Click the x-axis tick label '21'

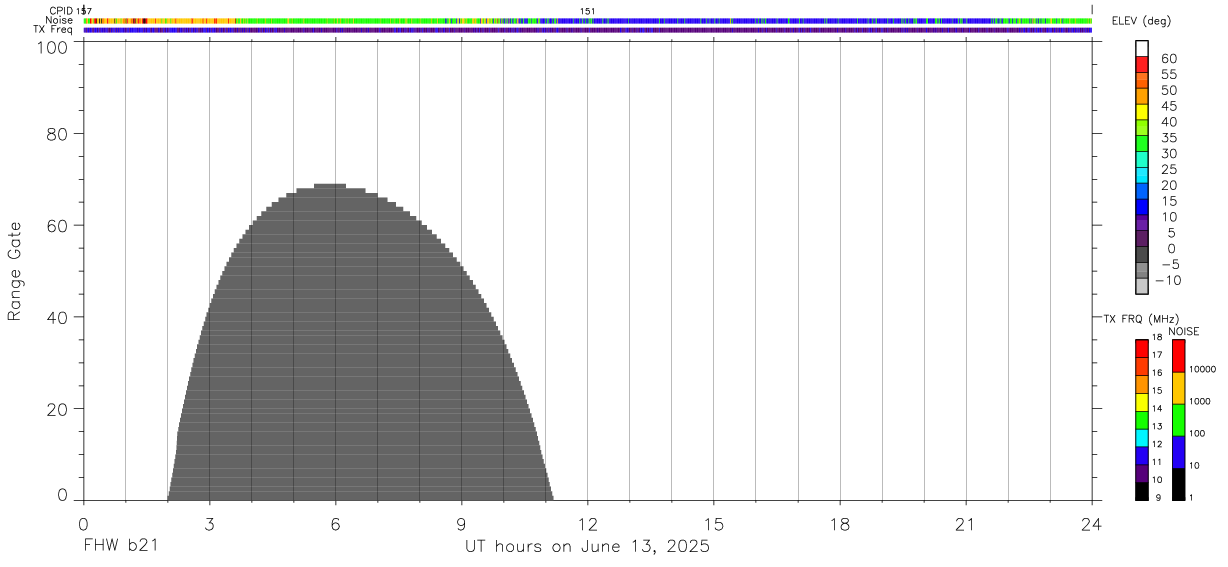click(x=966, y=524)
